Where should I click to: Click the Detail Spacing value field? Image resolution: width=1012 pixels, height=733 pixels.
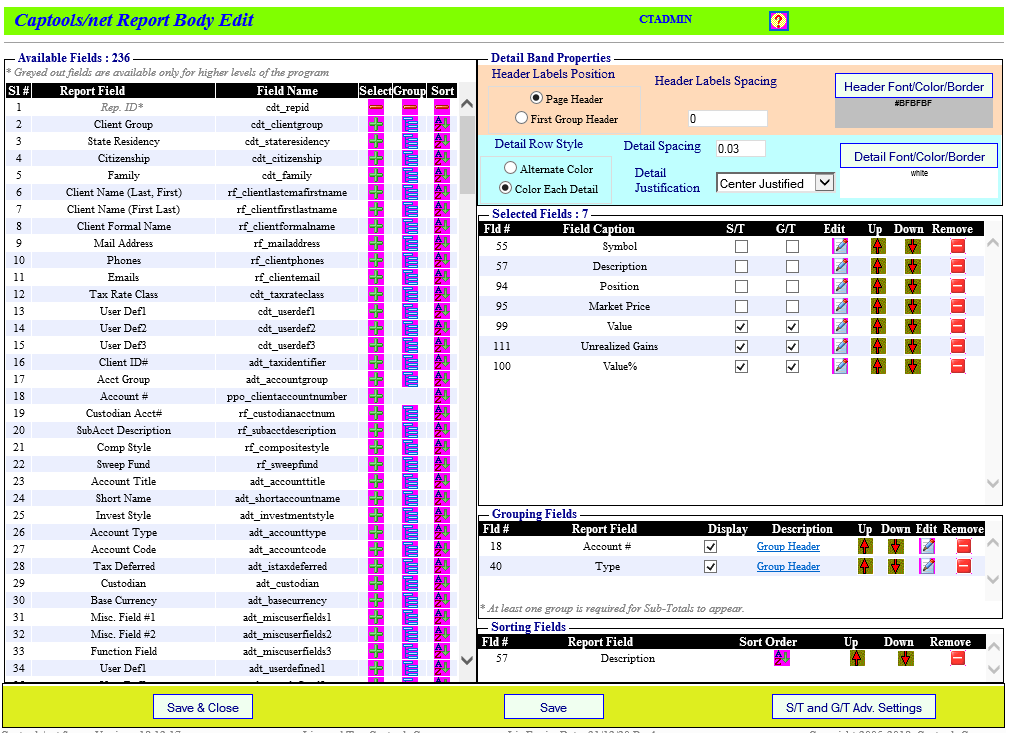pyautogui.click(x=739, y=146)
